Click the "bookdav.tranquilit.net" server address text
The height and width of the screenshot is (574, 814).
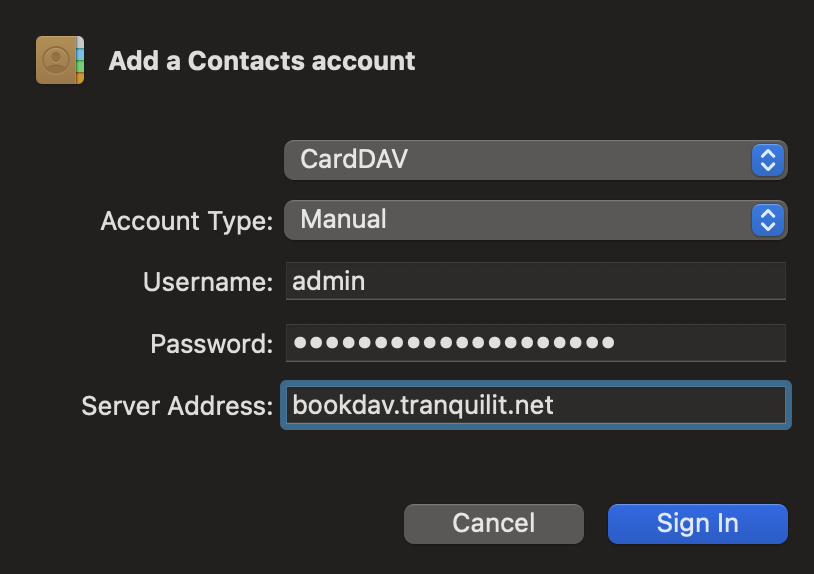422,405
